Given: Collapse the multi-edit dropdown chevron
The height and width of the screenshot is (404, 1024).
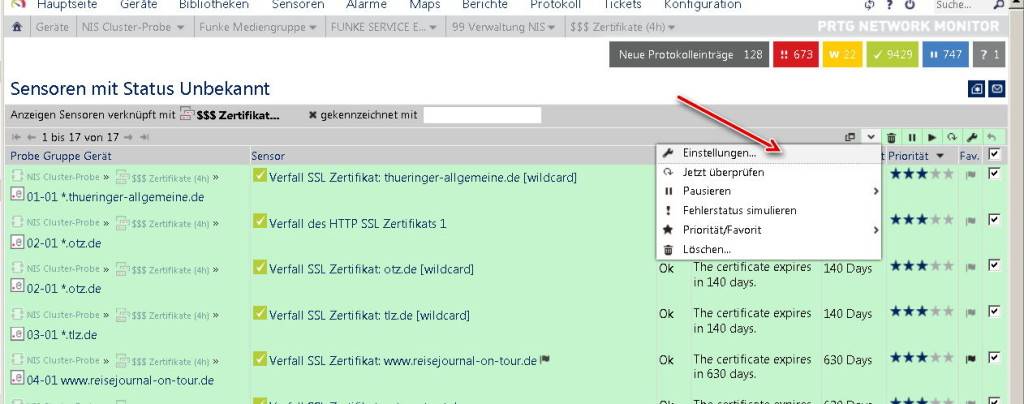Looking at the screenshot, I should 871,137.
